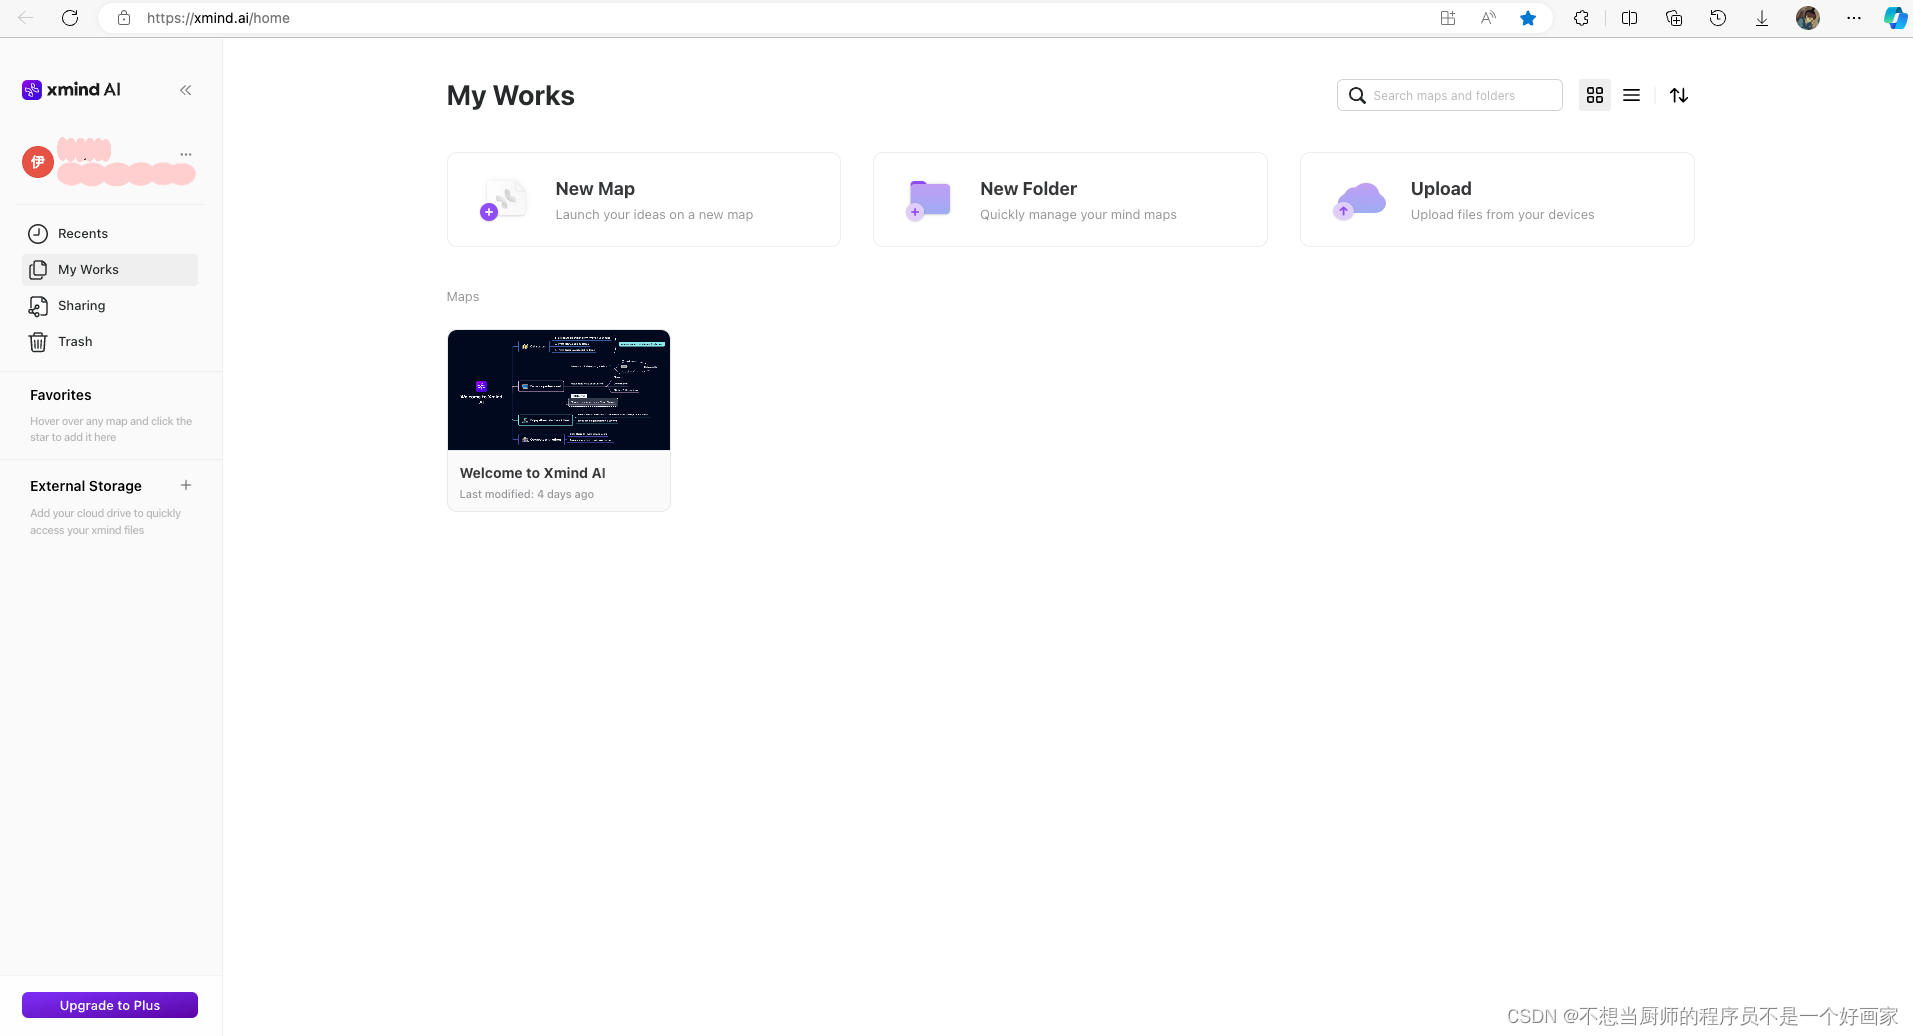Click the Welcome to Xmind AI title
Screen dimensions: 1913x1036
(533, 473)
